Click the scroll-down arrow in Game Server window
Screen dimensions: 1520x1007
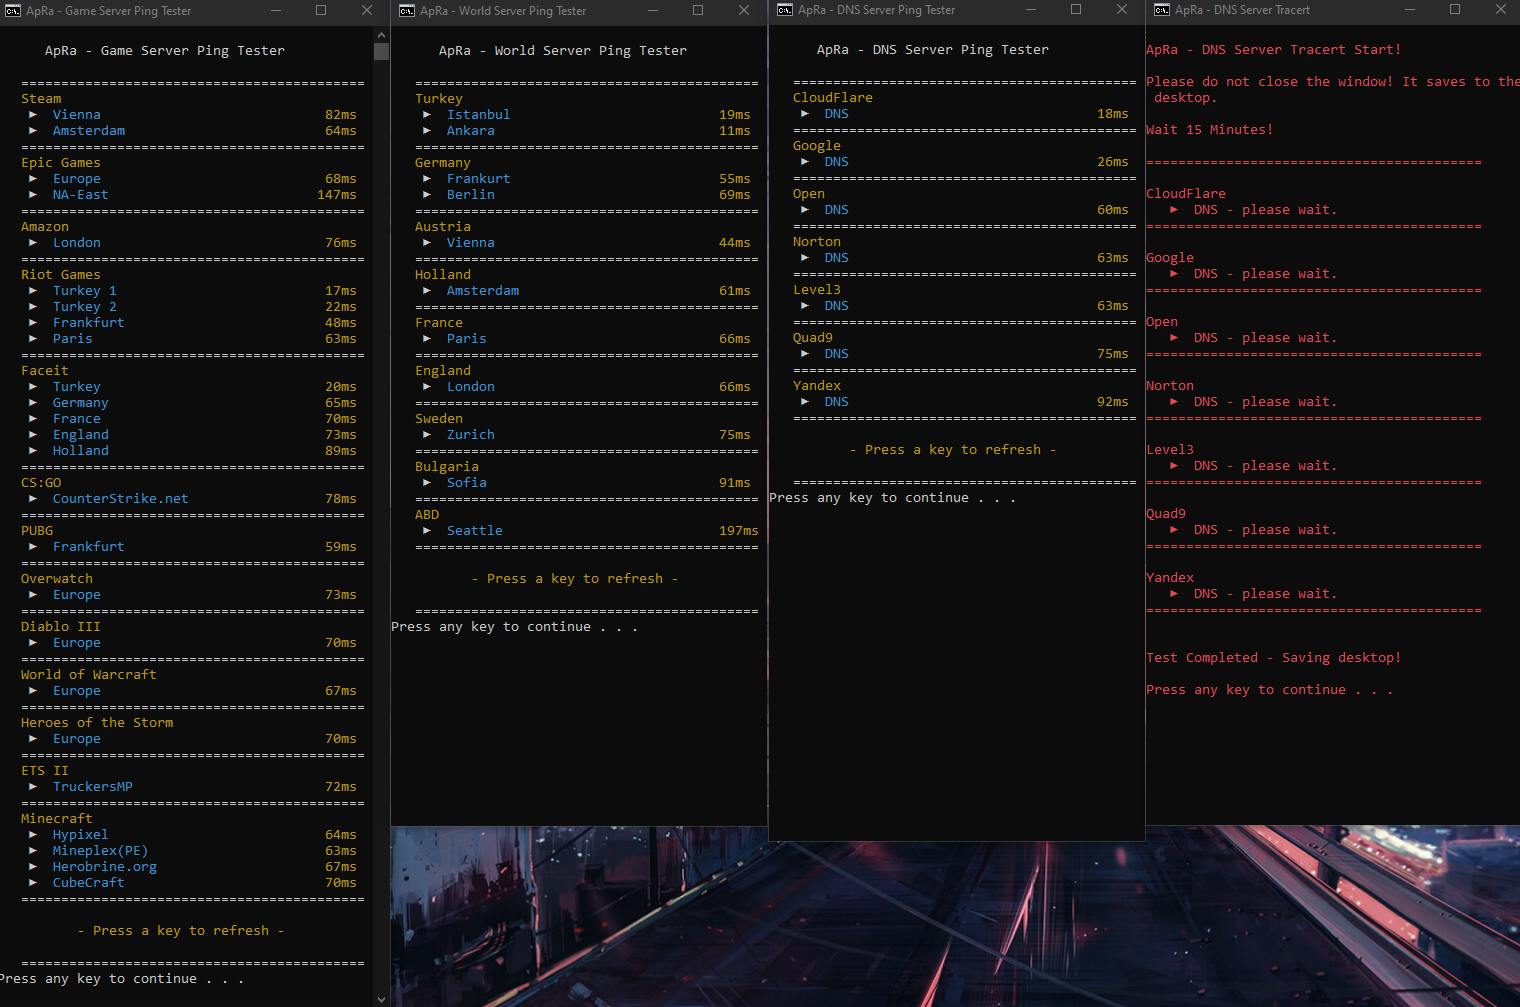(x=381, y=999)
